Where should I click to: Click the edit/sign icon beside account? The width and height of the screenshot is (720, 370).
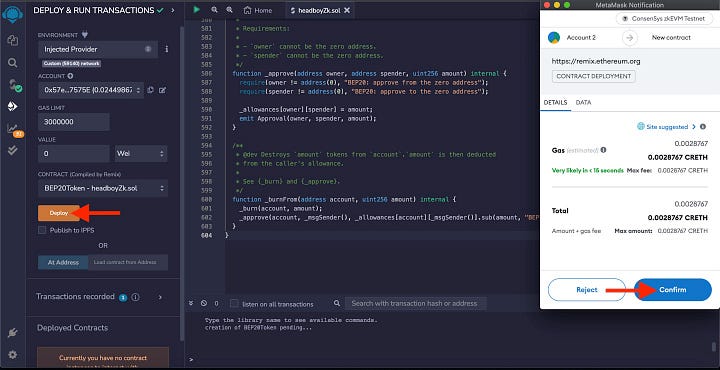point(162,90)
